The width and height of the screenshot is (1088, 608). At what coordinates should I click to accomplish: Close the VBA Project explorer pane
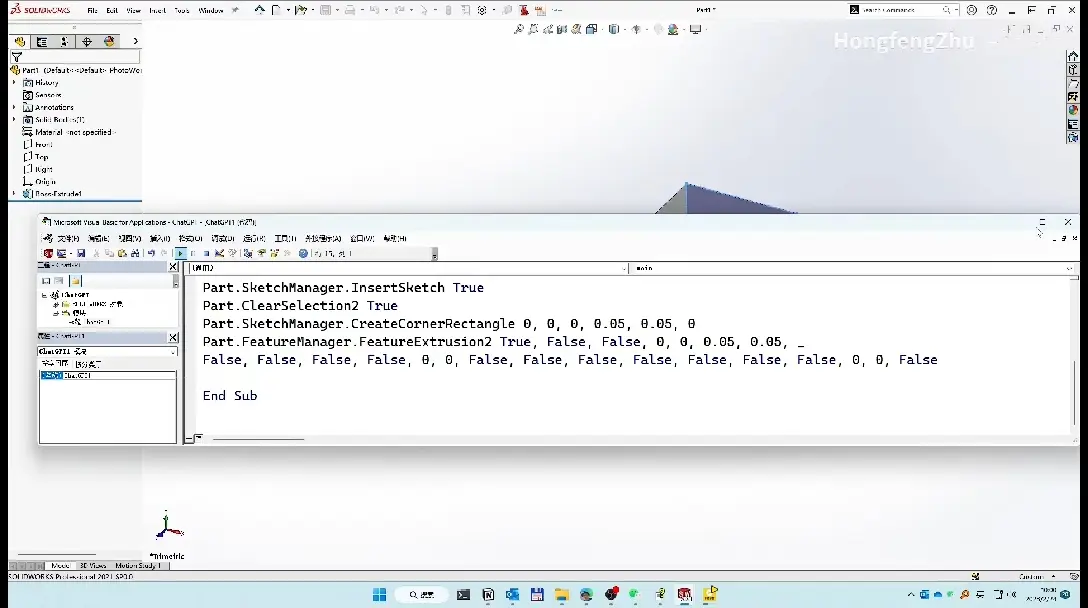[173, 267]
